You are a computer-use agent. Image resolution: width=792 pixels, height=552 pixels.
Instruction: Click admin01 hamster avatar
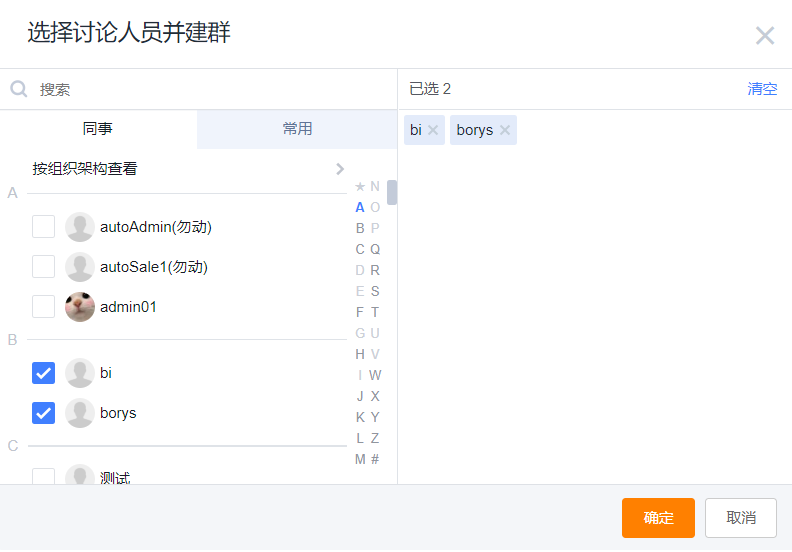(x=80, y=307)
